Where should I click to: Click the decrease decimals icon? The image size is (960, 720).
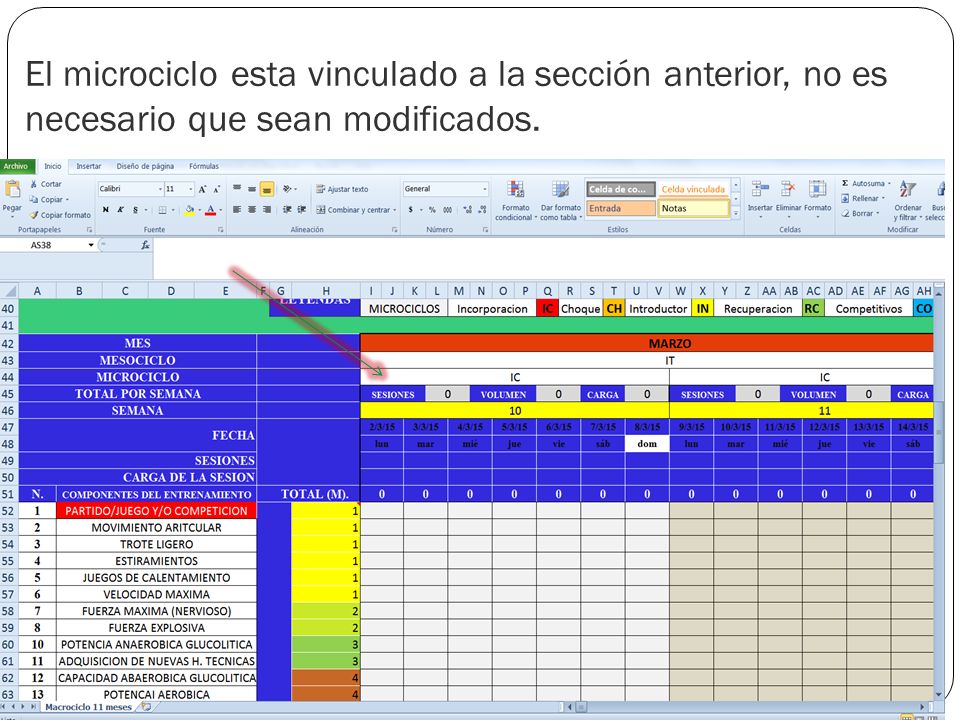[x=482, y=209]
